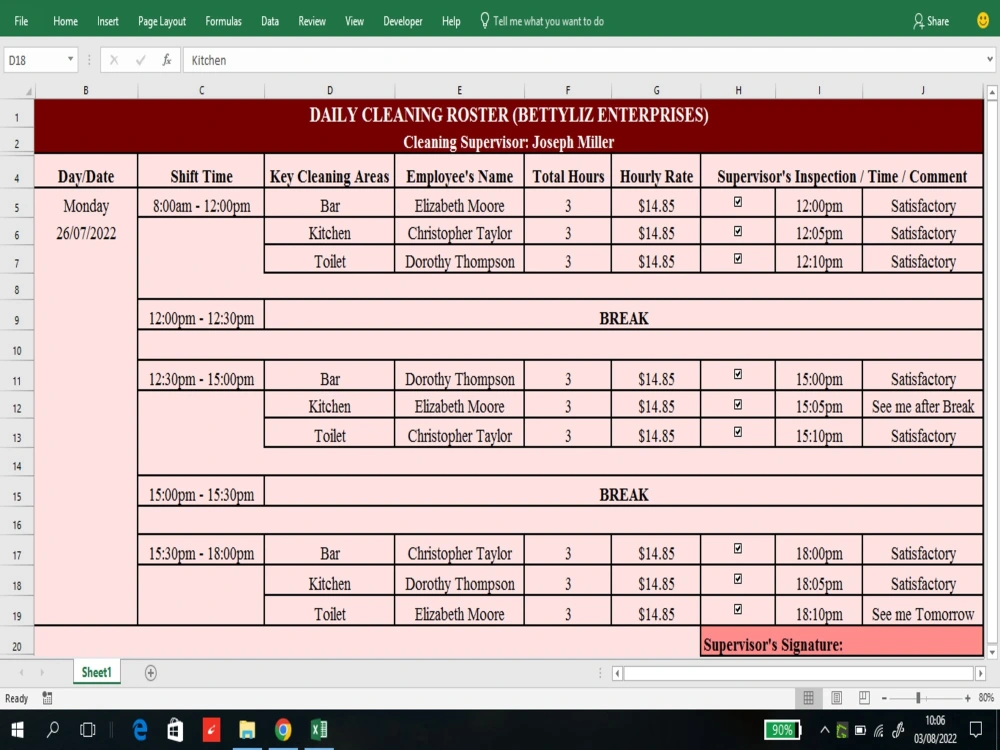The width and height of the screenshot is (1000, 750).
Task: Toggle inspection checkbox for 18:10pm row
Action: [738, 609]
